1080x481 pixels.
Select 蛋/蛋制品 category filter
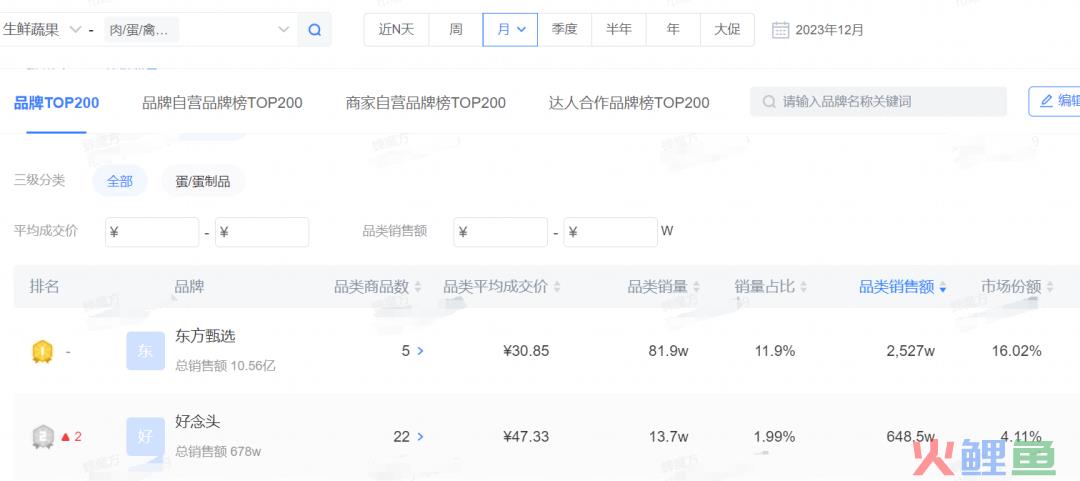(202, 181)
